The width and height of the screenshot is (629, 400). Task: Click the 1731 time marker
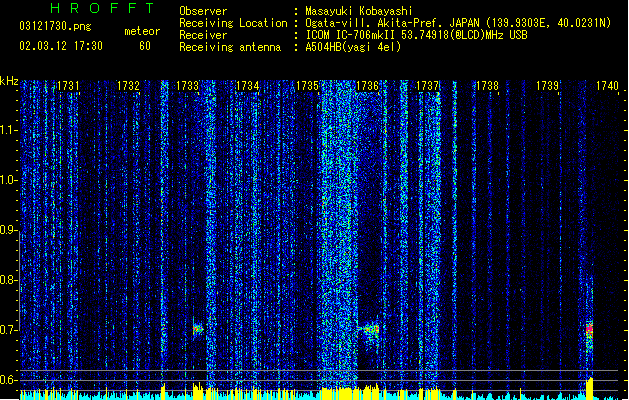(x=68, y=86)
